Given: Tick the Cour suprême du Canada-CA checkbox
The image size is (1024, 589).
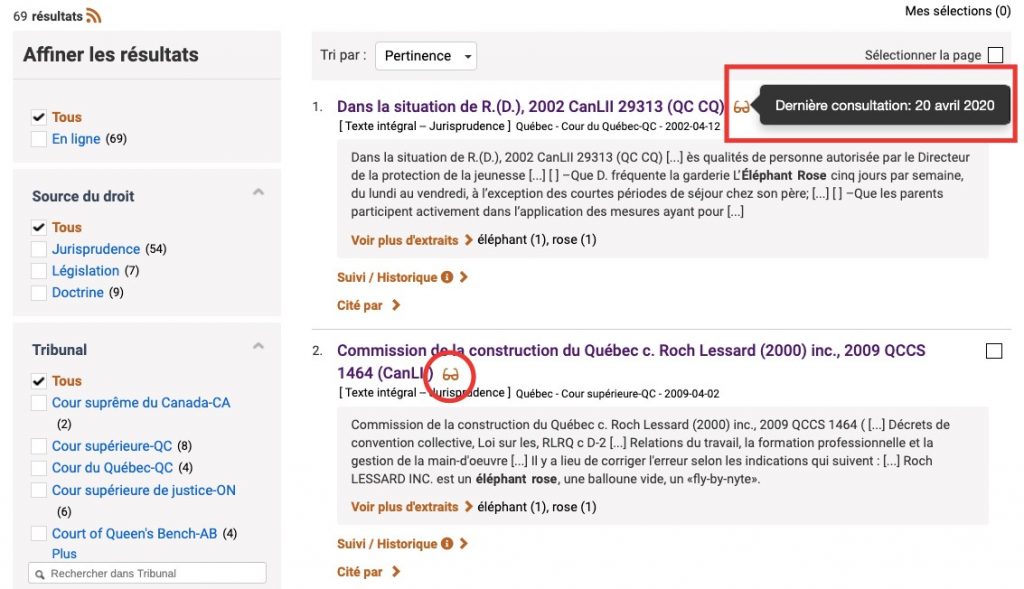Looking at the screenshot, I should (x=39, y=403).
